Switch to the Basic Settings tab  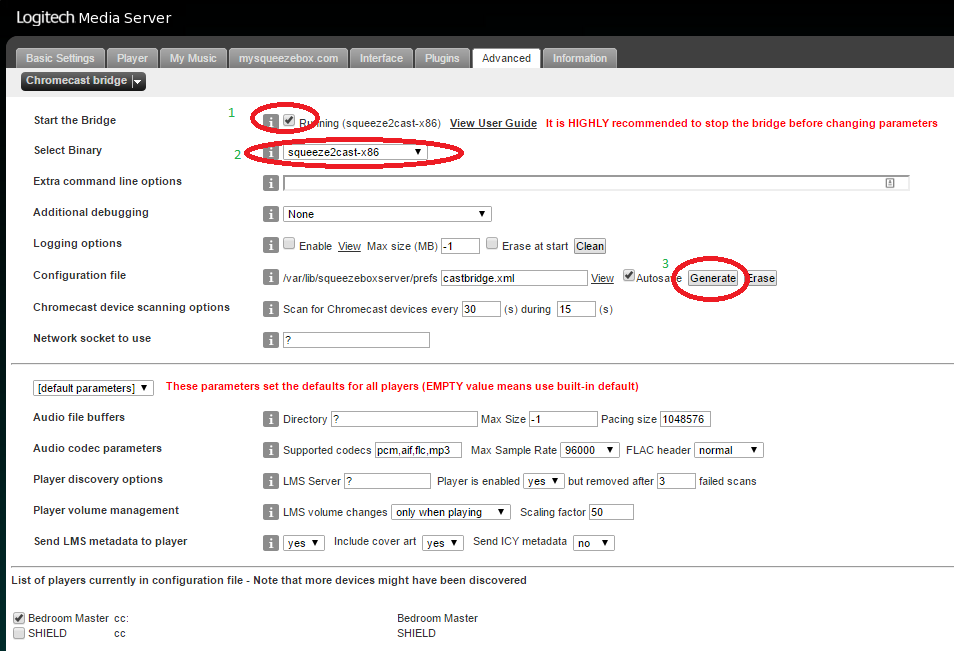(60, 58)
